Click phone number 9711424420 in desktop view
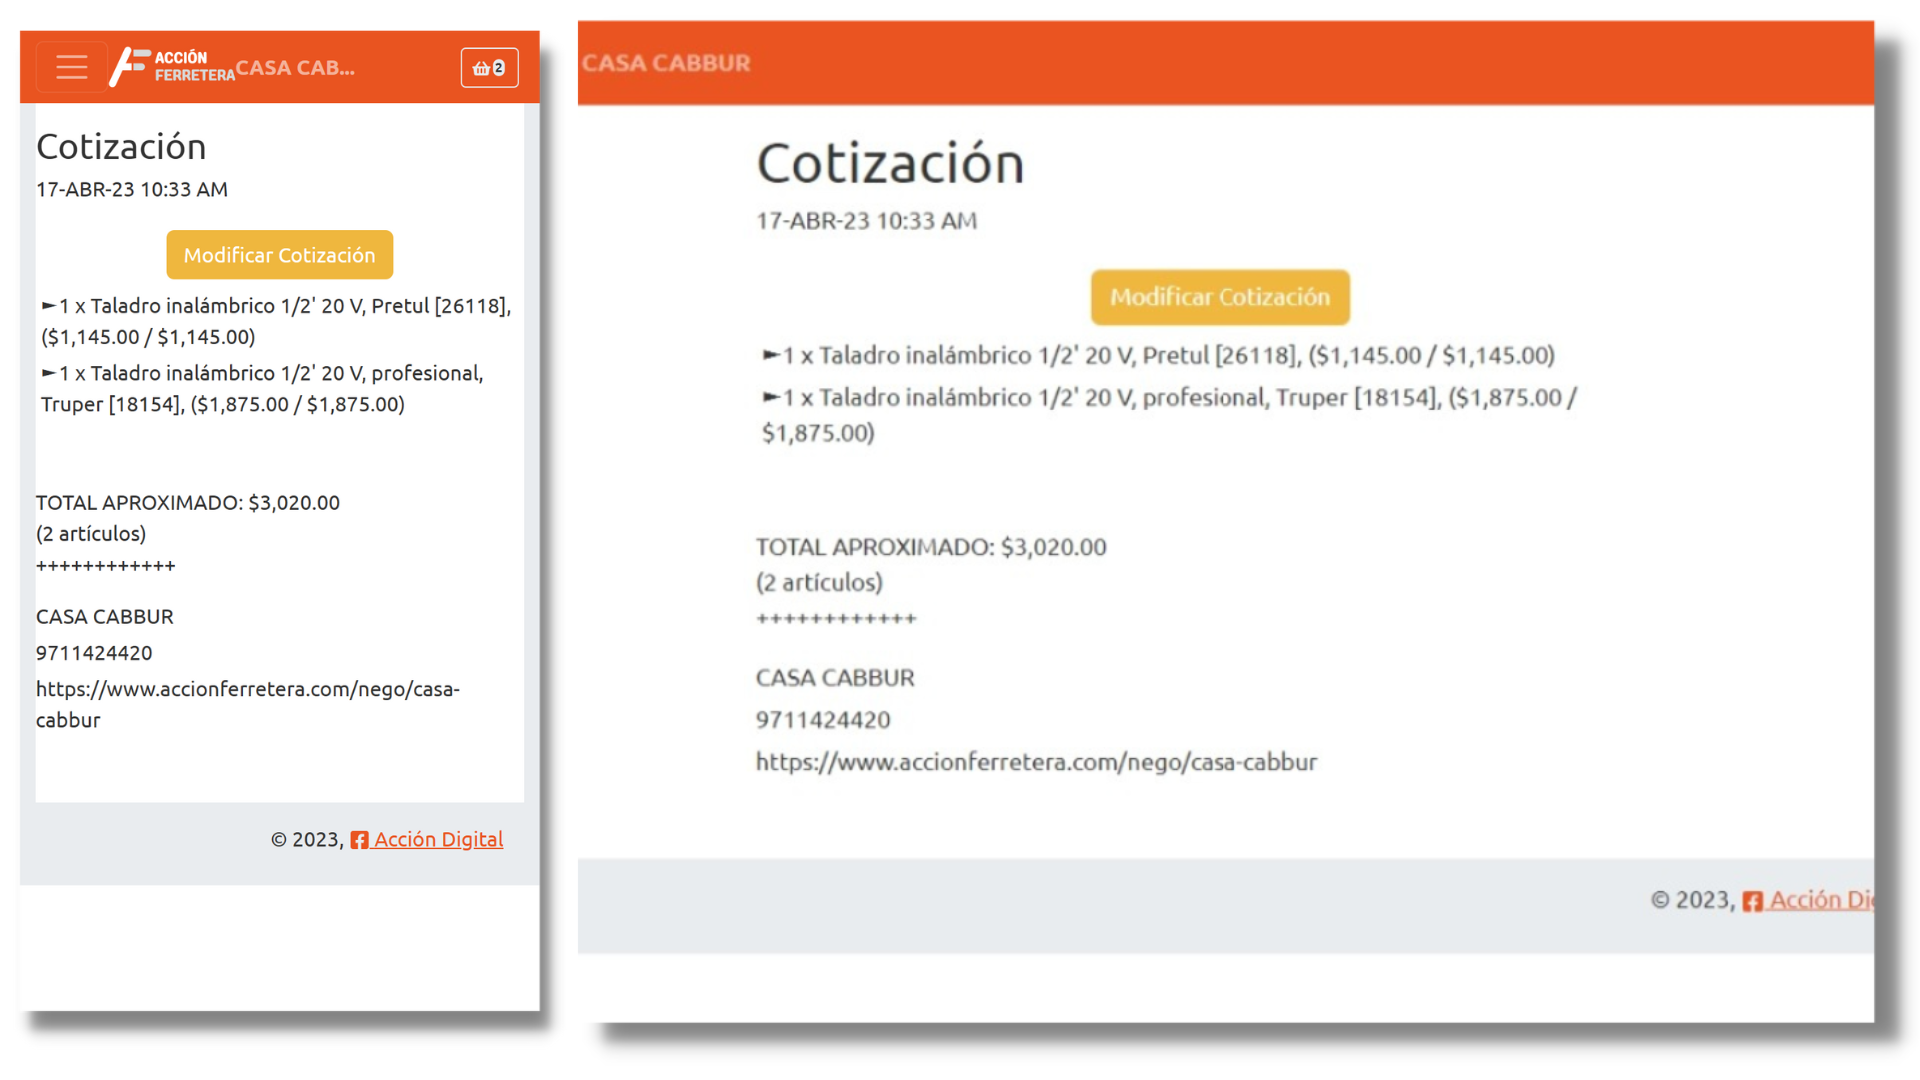The height and width of the screenshot is (1080, 1920). tap(822, 720)
